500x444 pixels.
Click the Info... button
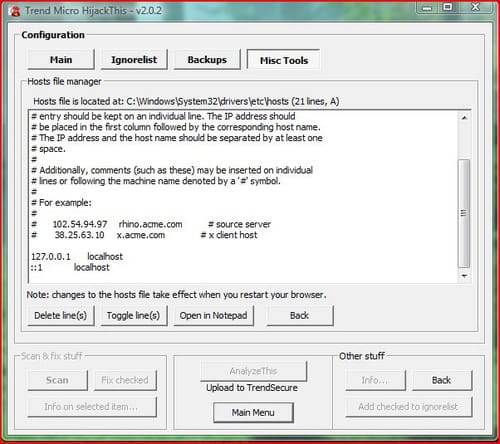tap(375, 380)
